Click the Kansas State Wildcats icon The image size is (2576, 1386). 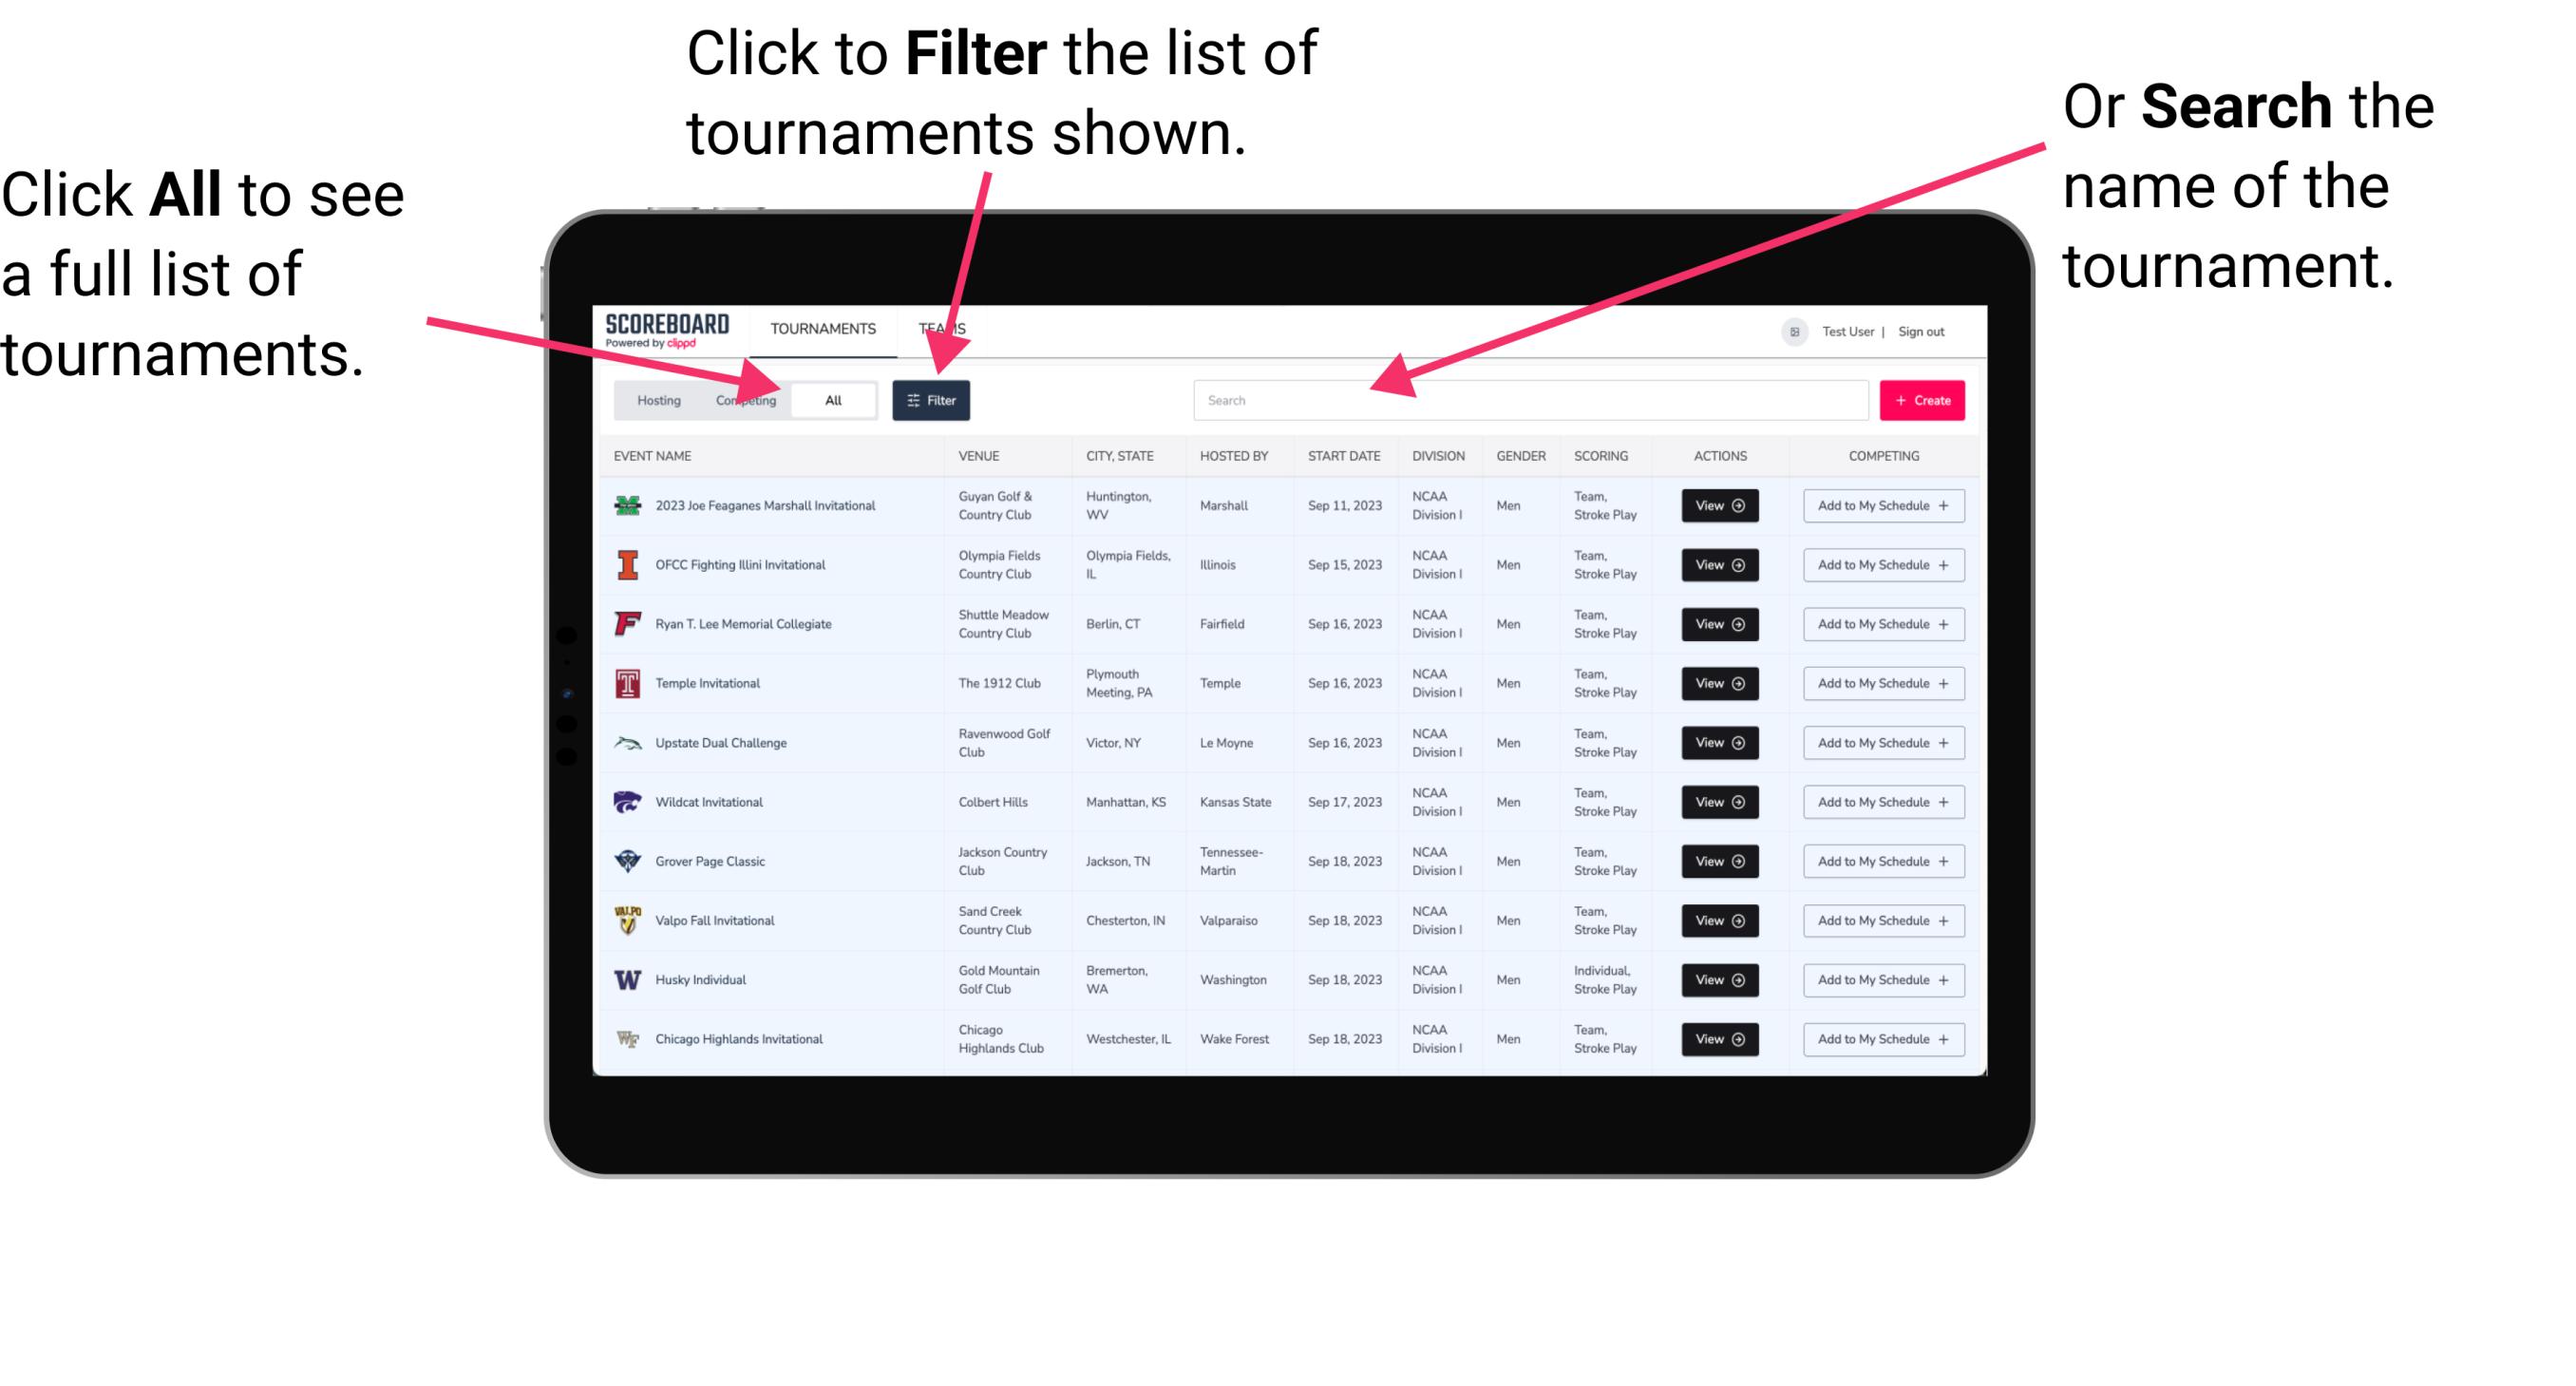626,802
